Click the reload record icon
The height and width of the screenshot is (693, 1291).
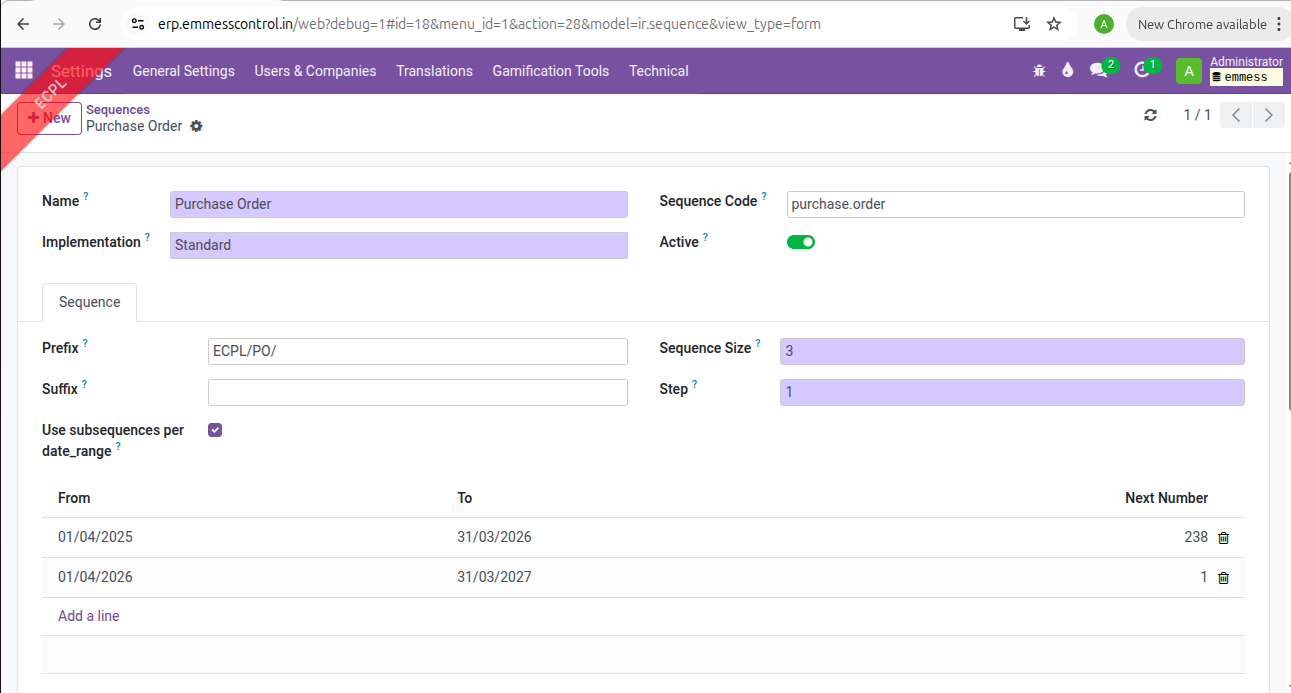(x=1150, y=115)
